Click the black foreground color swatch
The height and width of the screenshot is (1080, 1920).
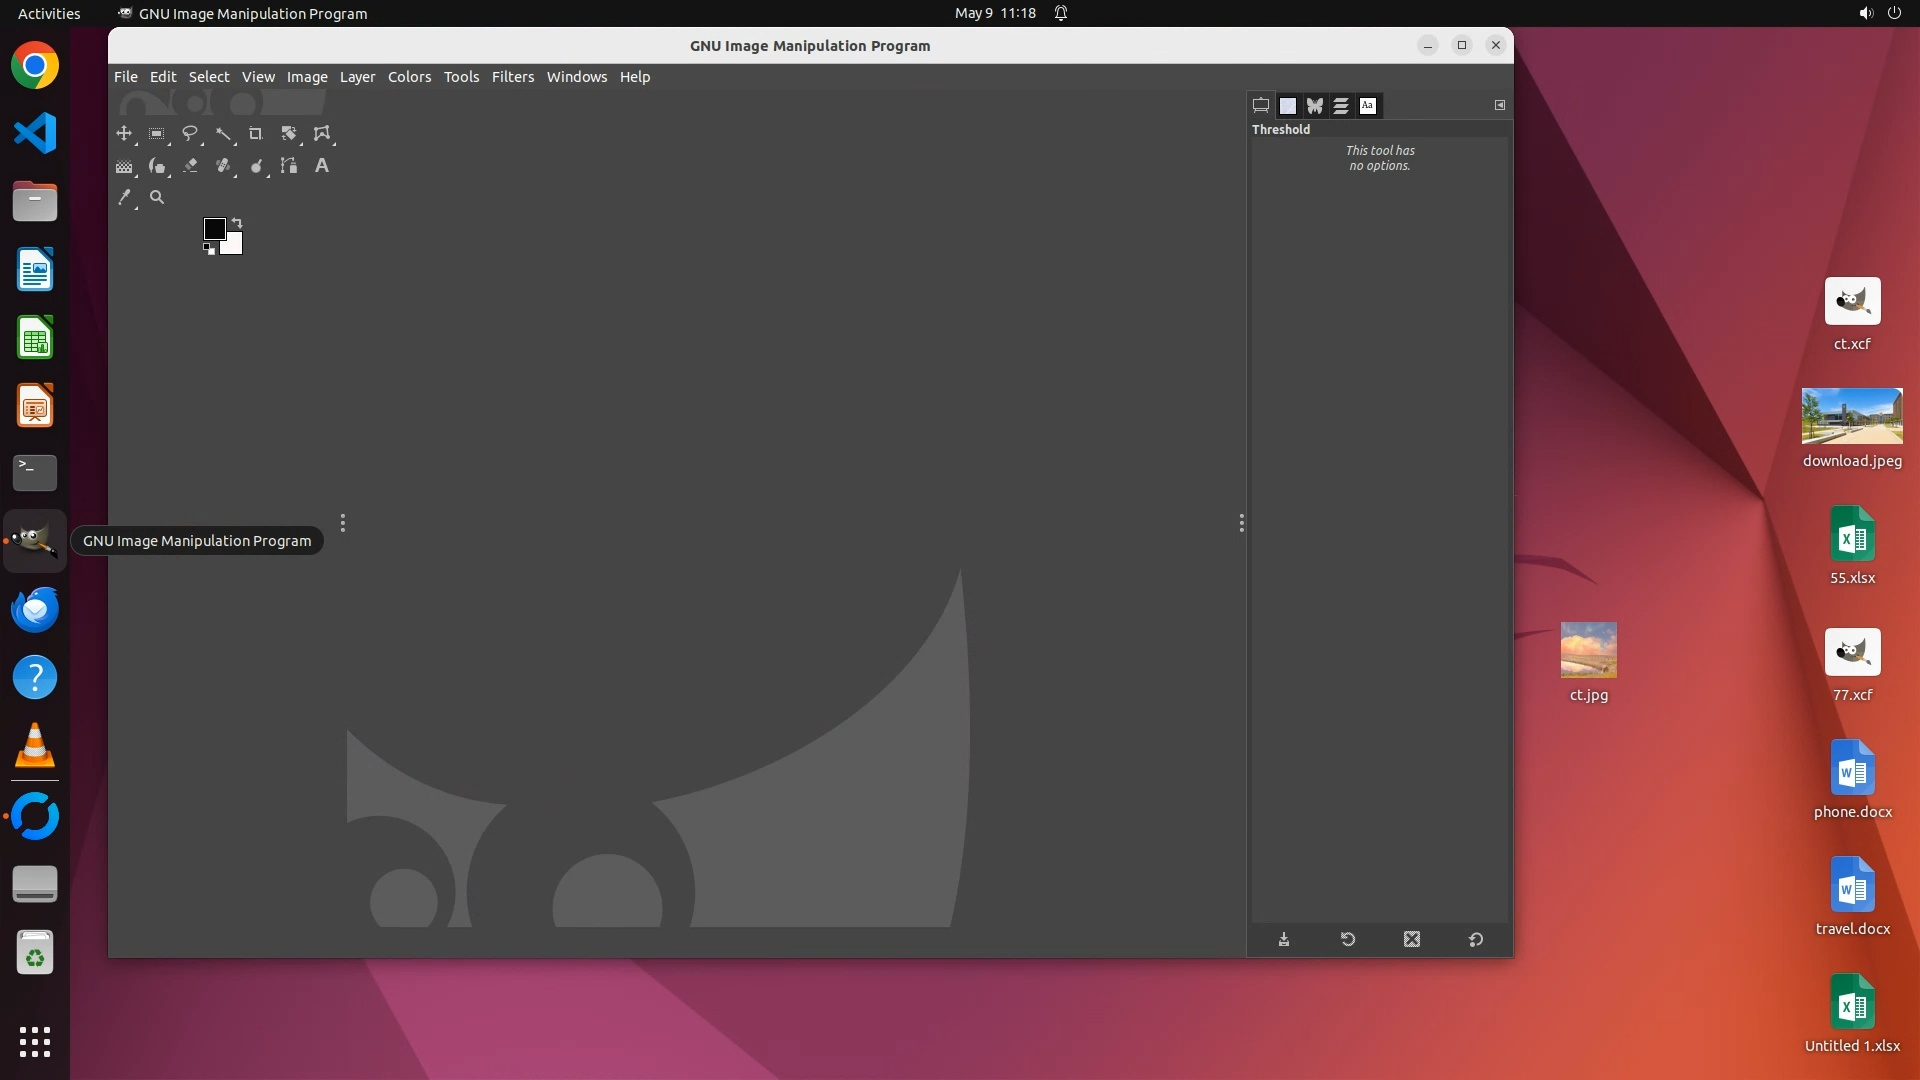(x=213, y=228)
